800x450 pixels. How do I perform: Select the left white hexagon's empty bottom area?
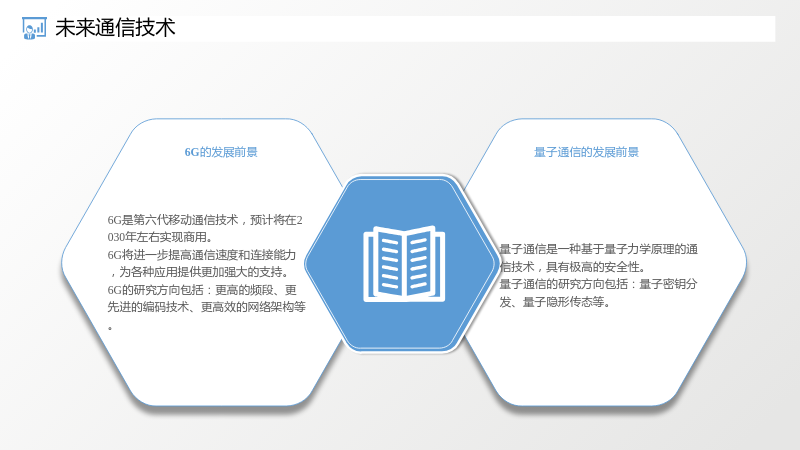pos(219,370)
